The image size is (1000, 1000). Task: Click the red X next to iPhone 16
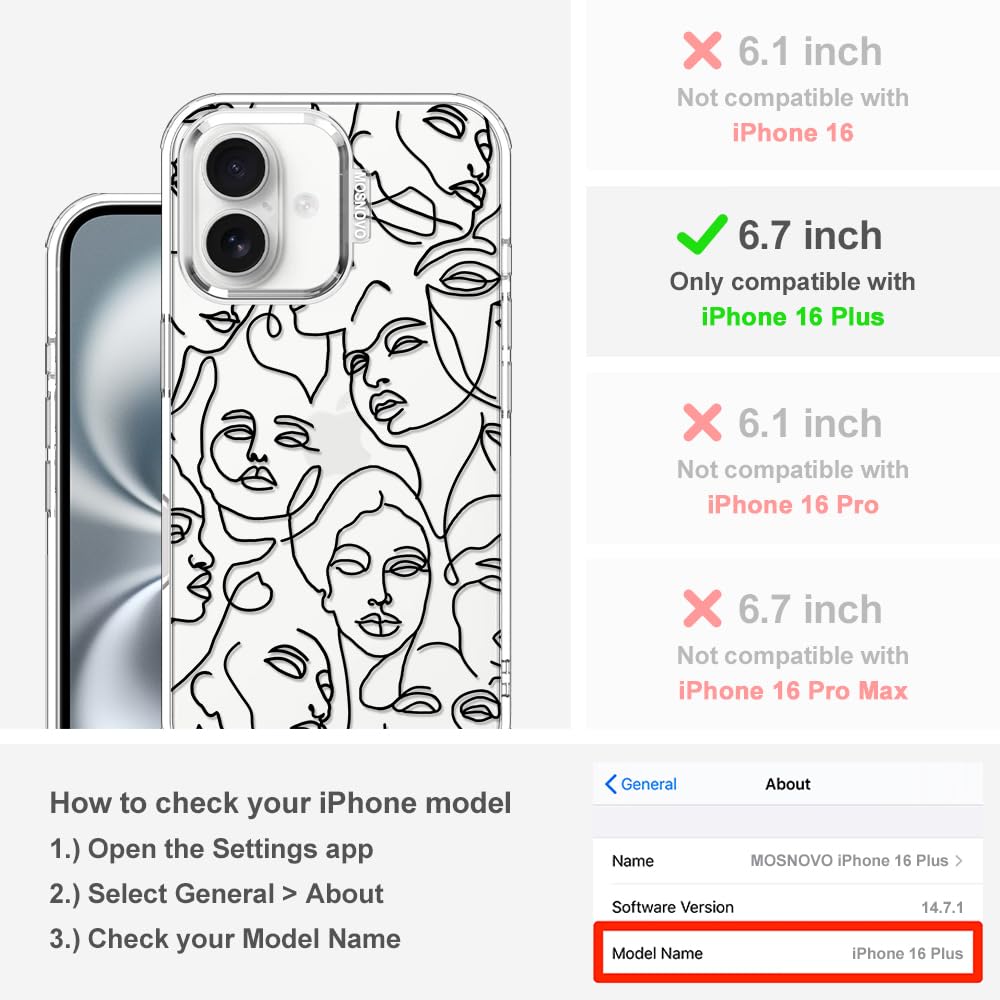(702, 50)
